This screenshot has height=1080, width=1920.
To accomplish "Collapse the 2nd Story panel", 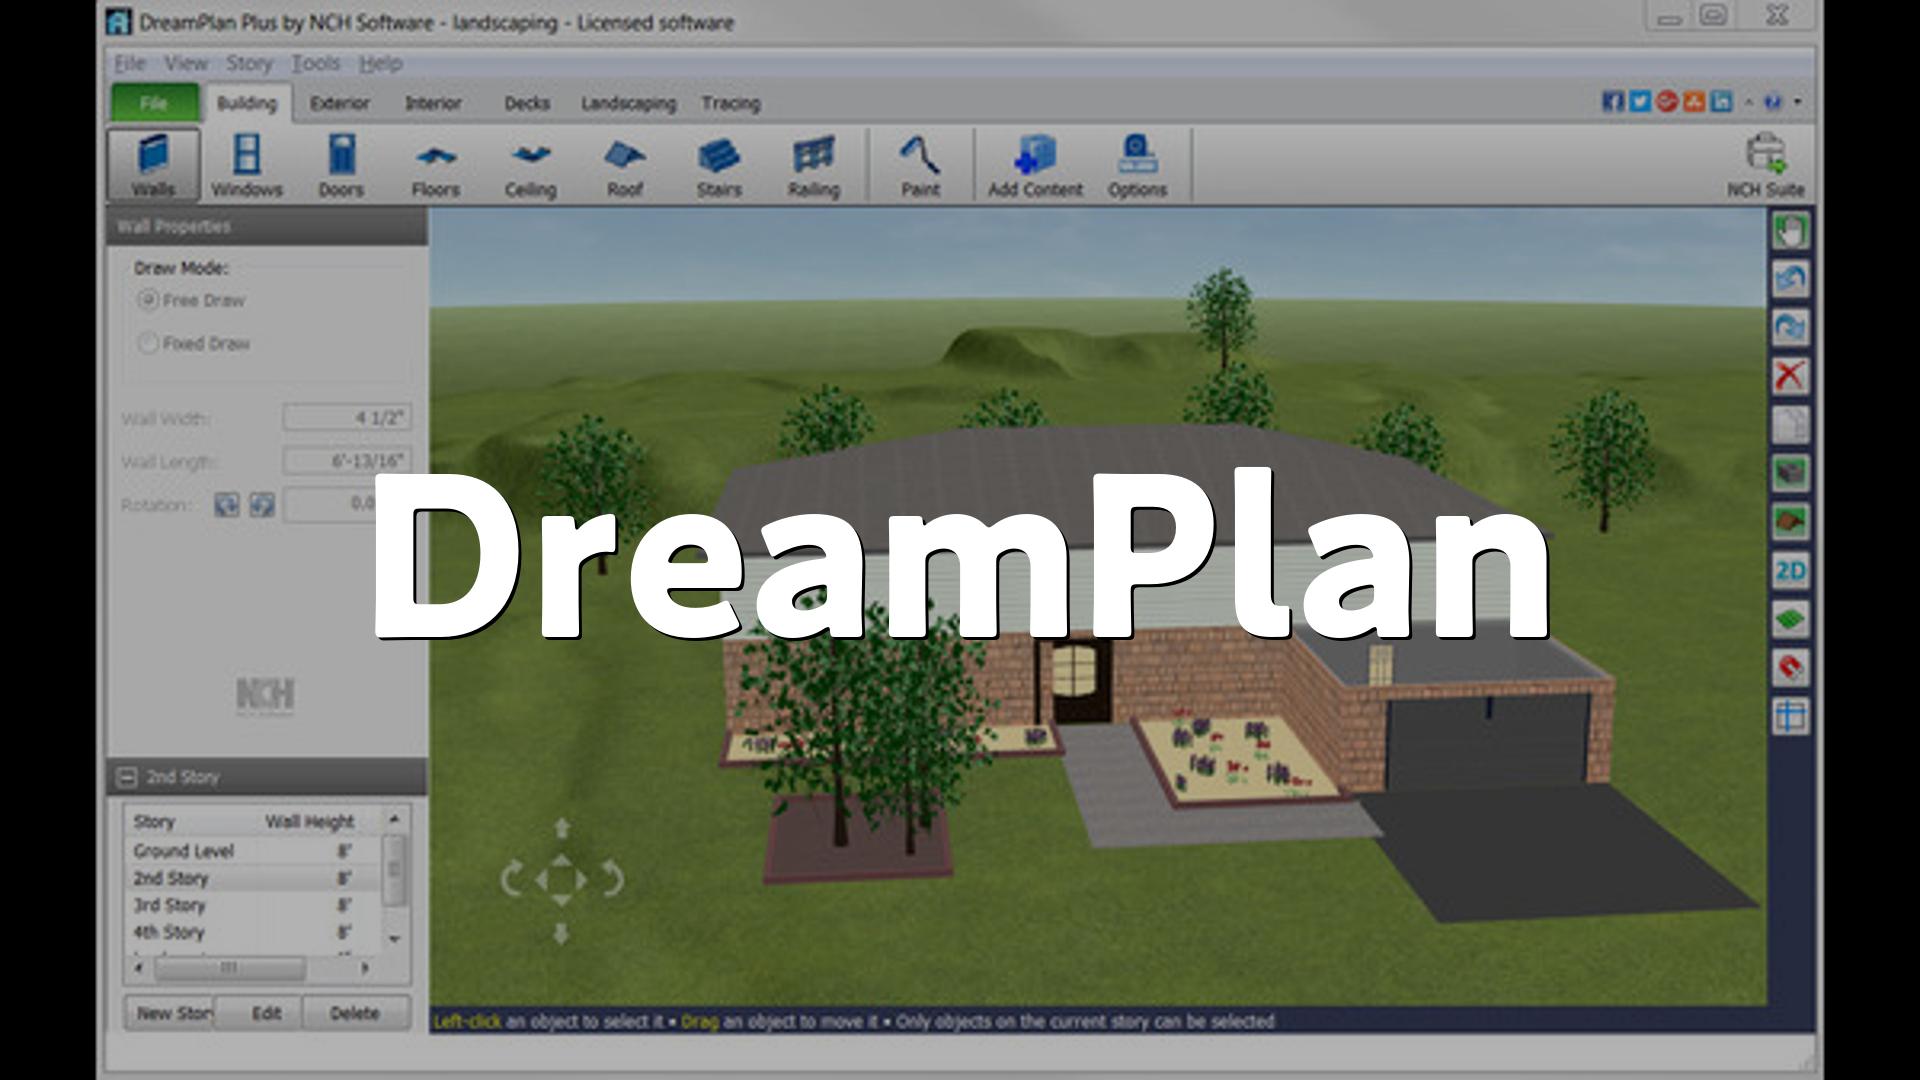I will (x=127, y=777).
